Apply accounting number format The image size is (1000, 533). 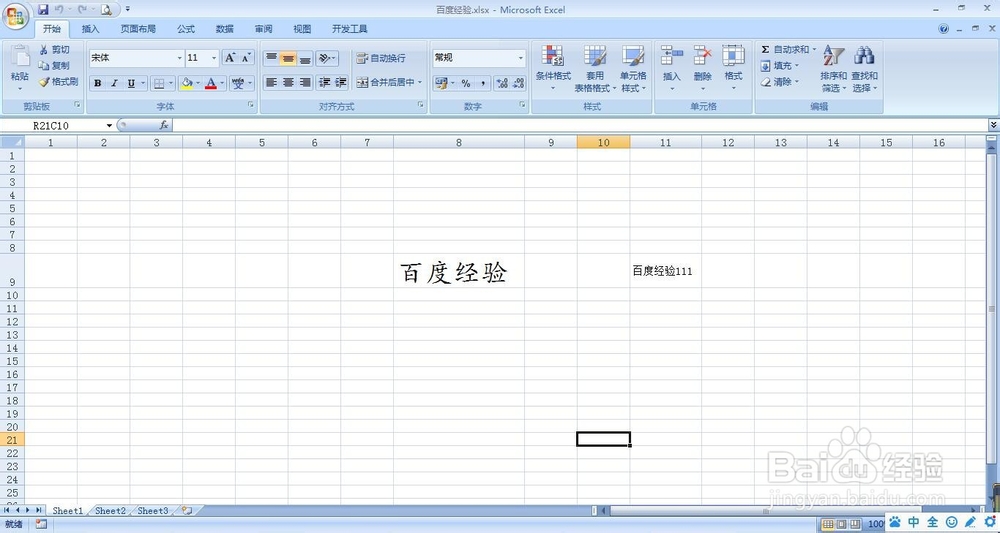tap(441, 83)
